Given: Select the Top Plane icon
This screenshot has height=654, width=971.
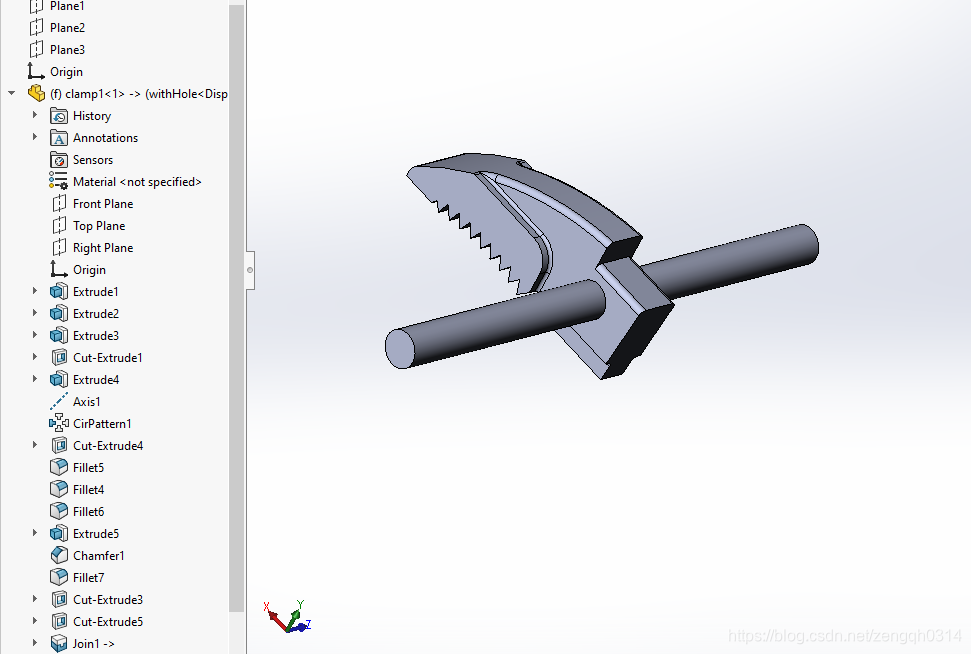Looking at the screenshot, I should (x=59, y=225).
